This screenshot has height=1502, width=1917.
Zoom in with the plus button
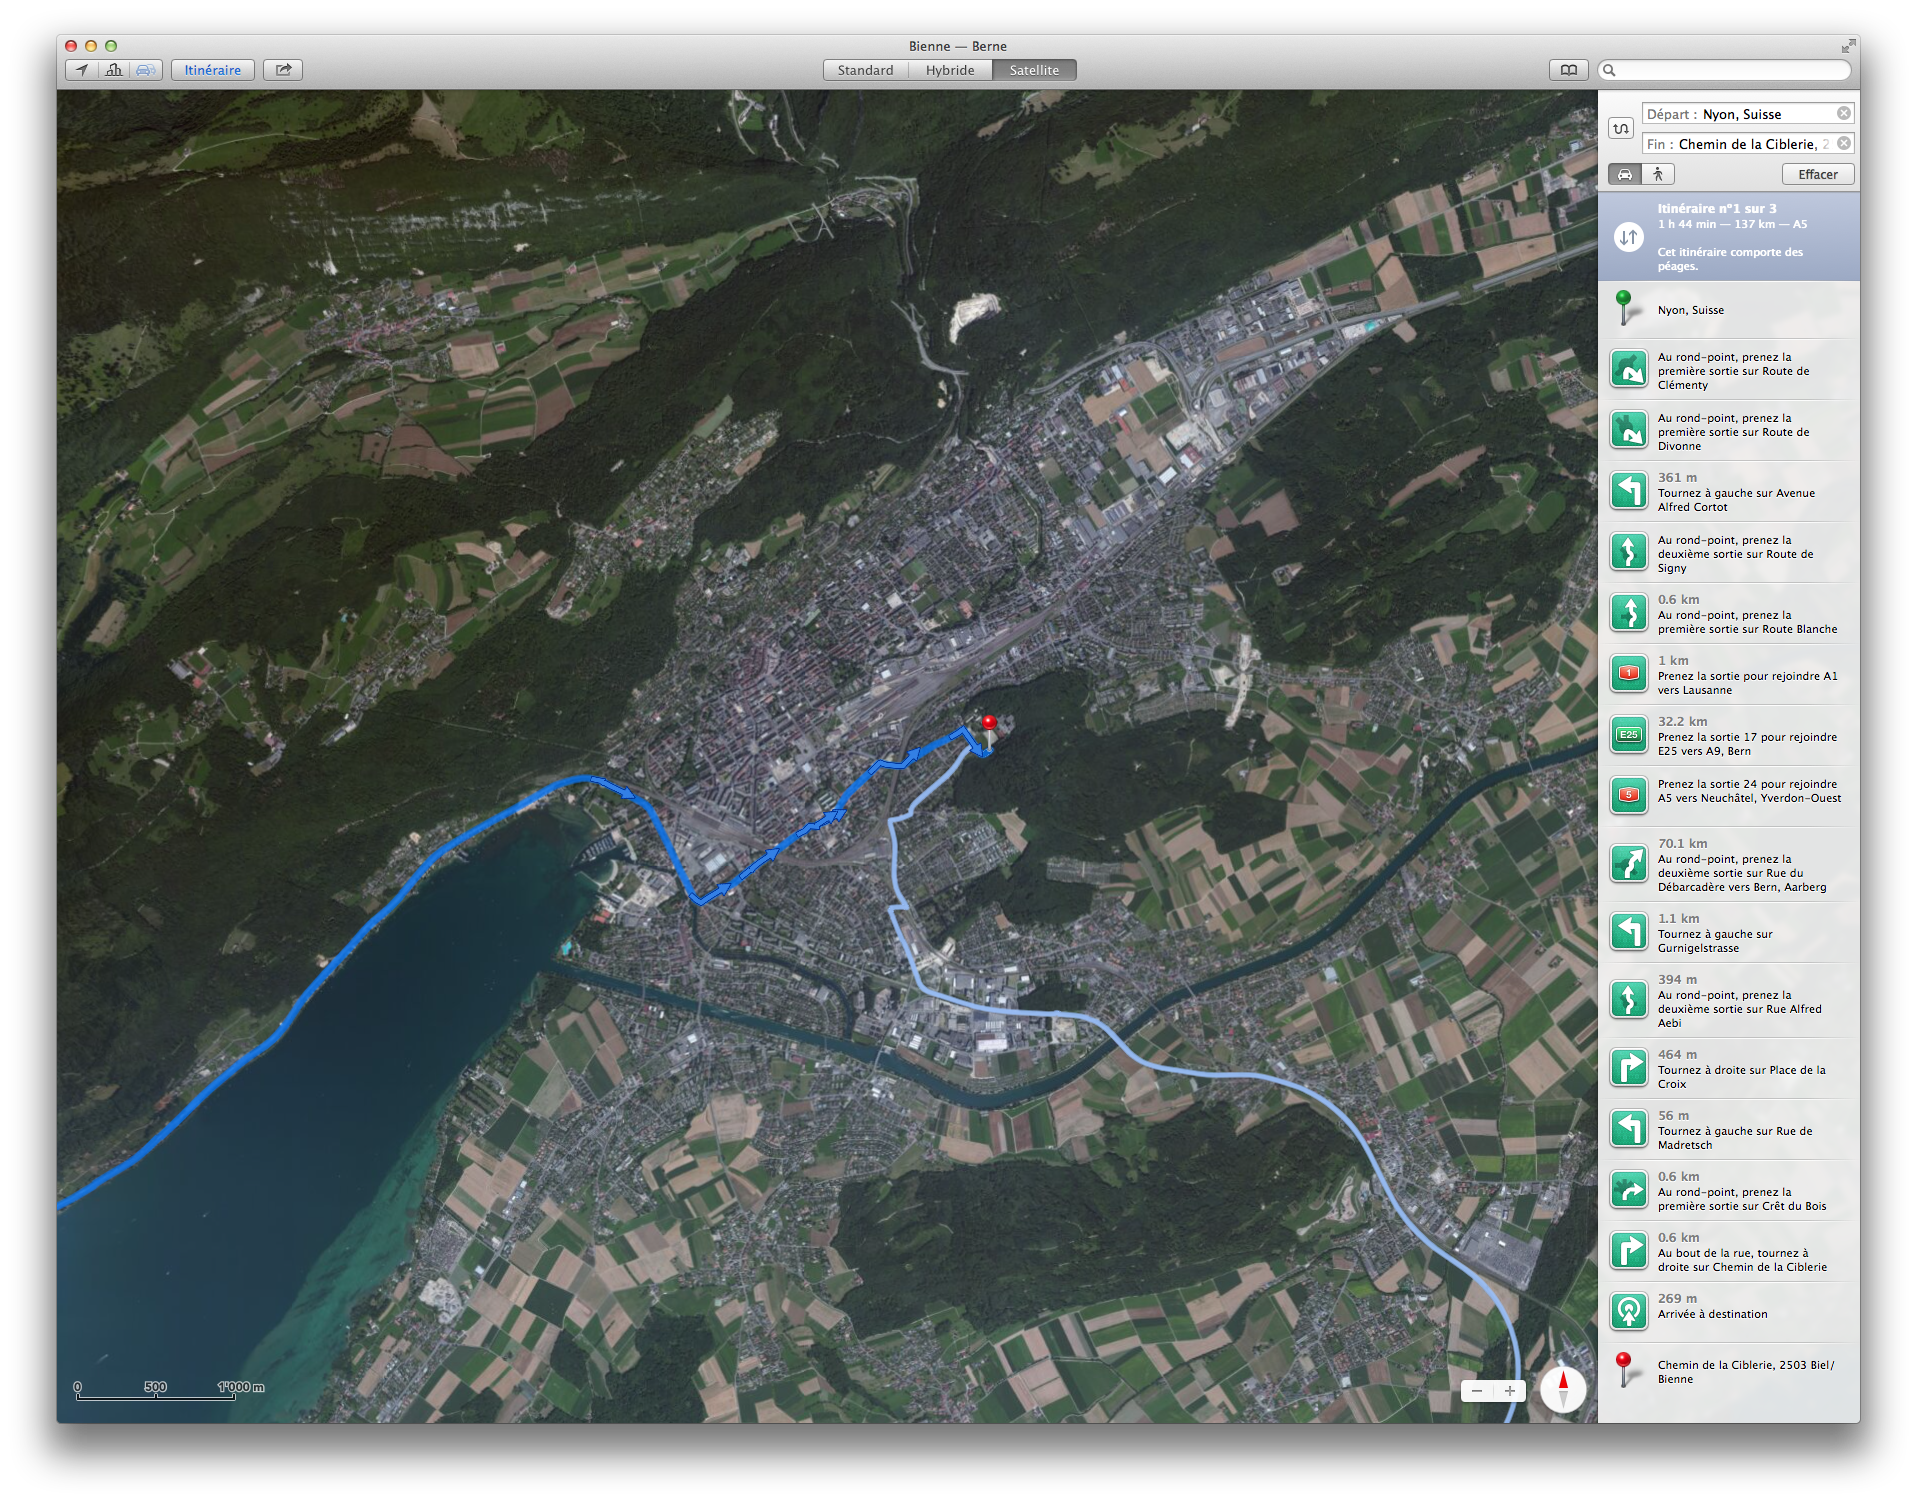tap(1509, 1391)
